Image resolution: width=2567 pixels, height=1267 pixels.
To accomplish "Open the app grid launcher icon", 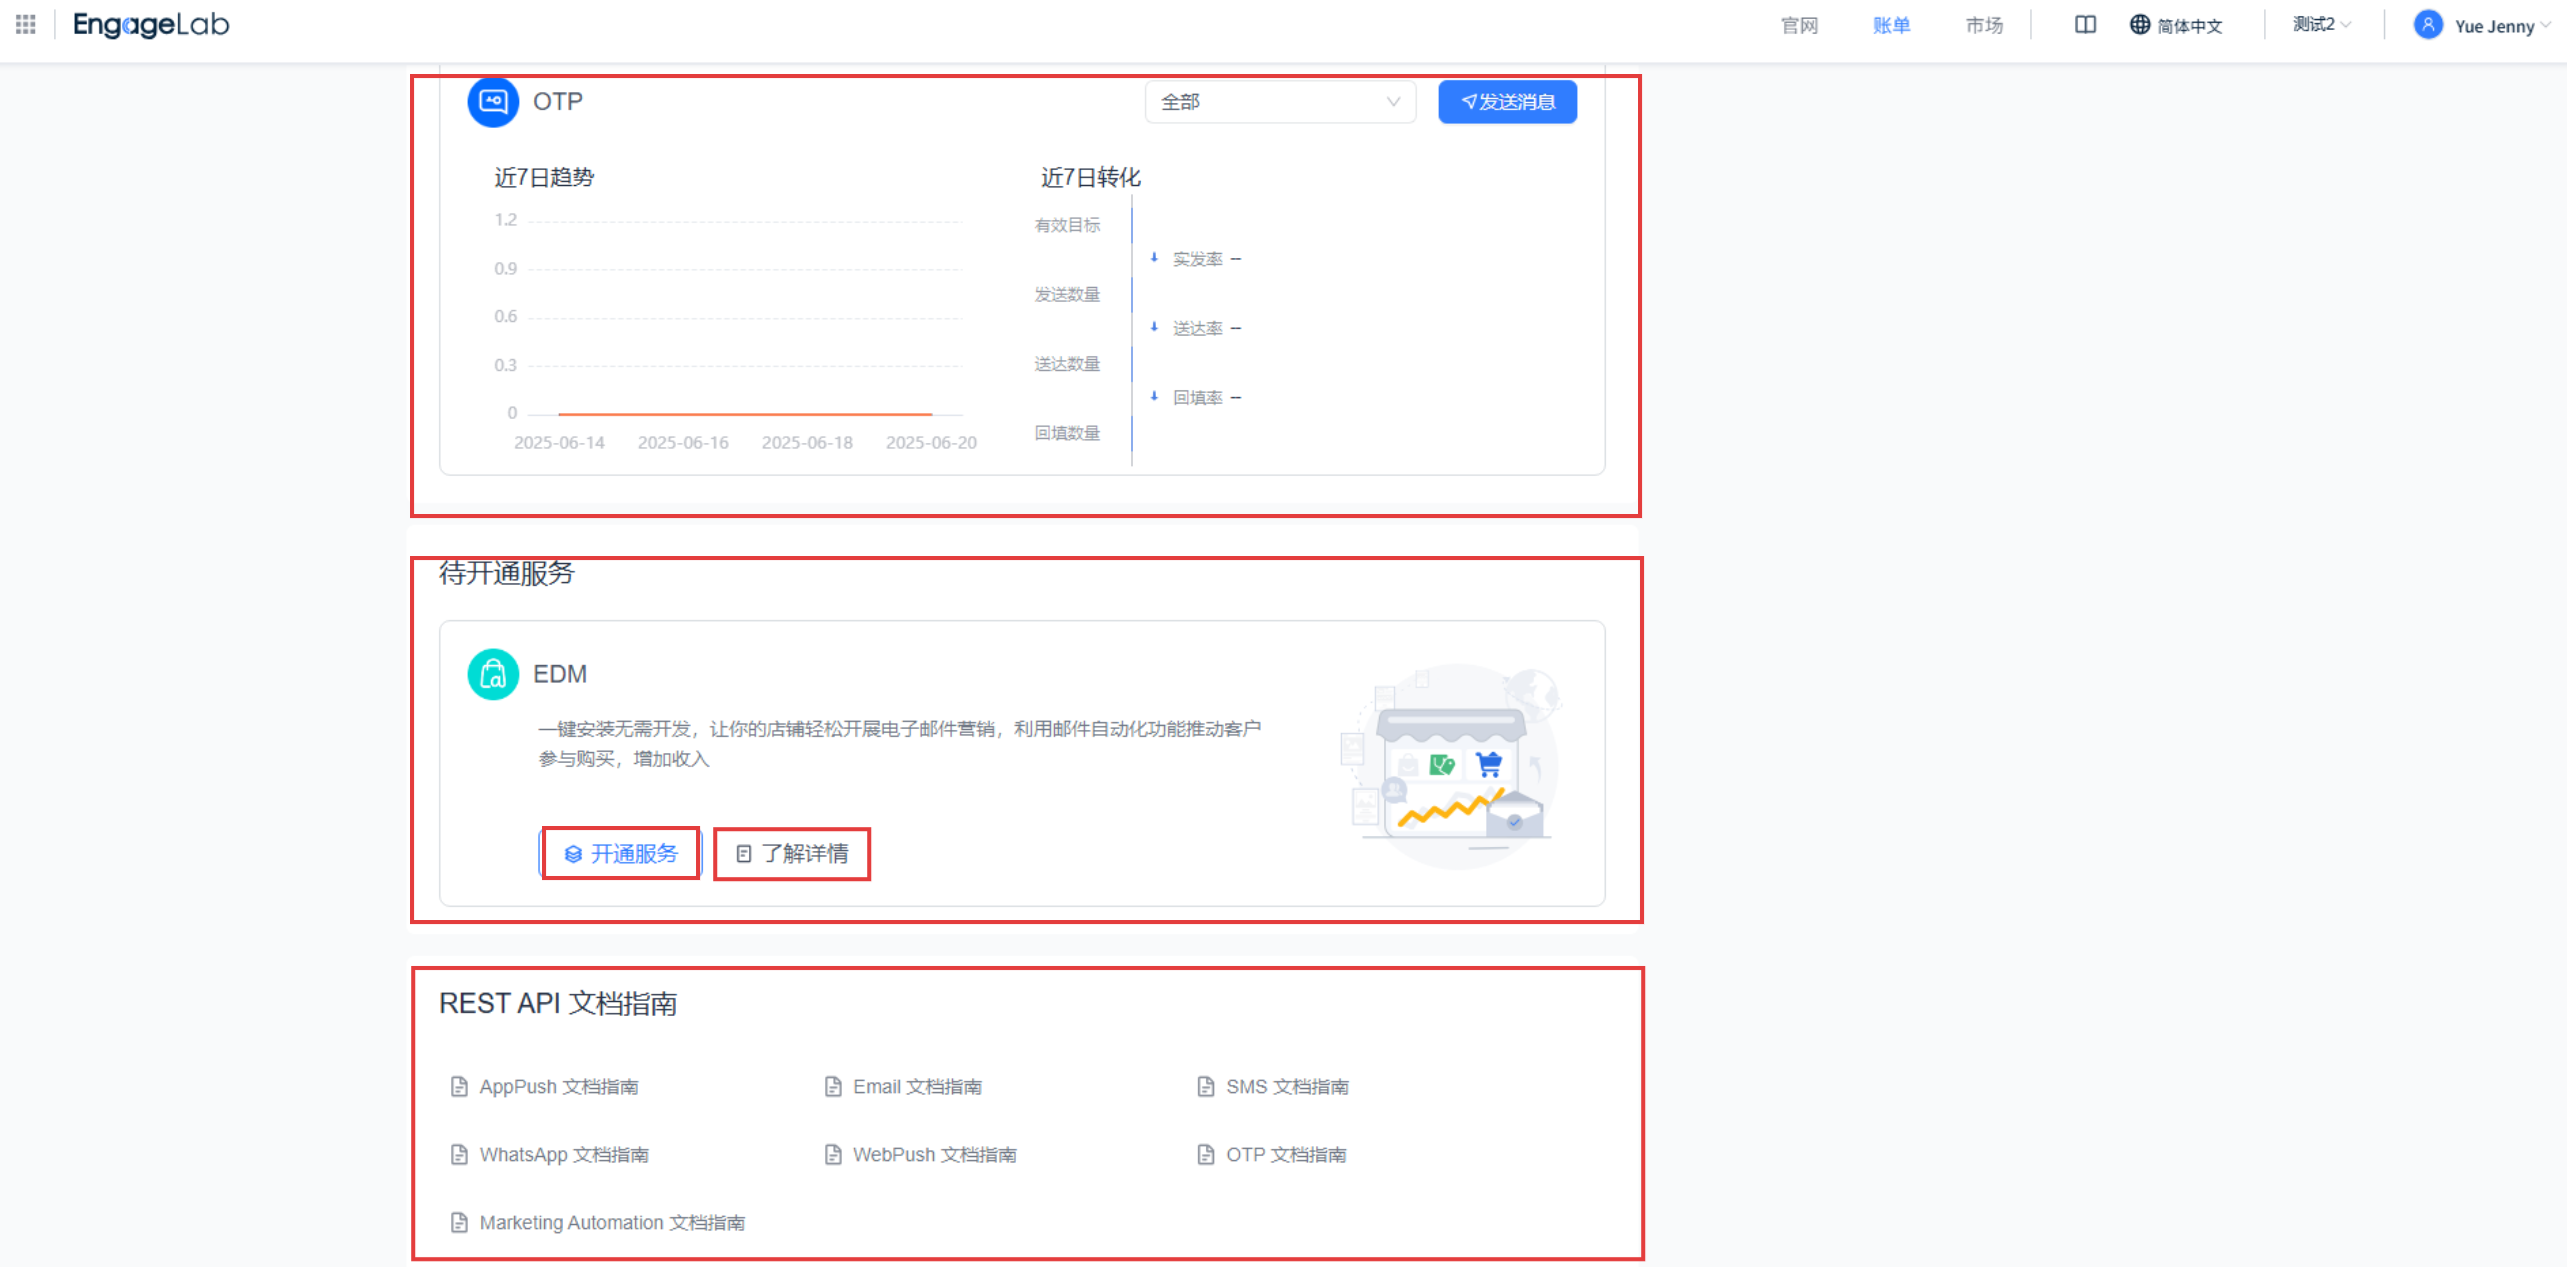I will 26,24.
